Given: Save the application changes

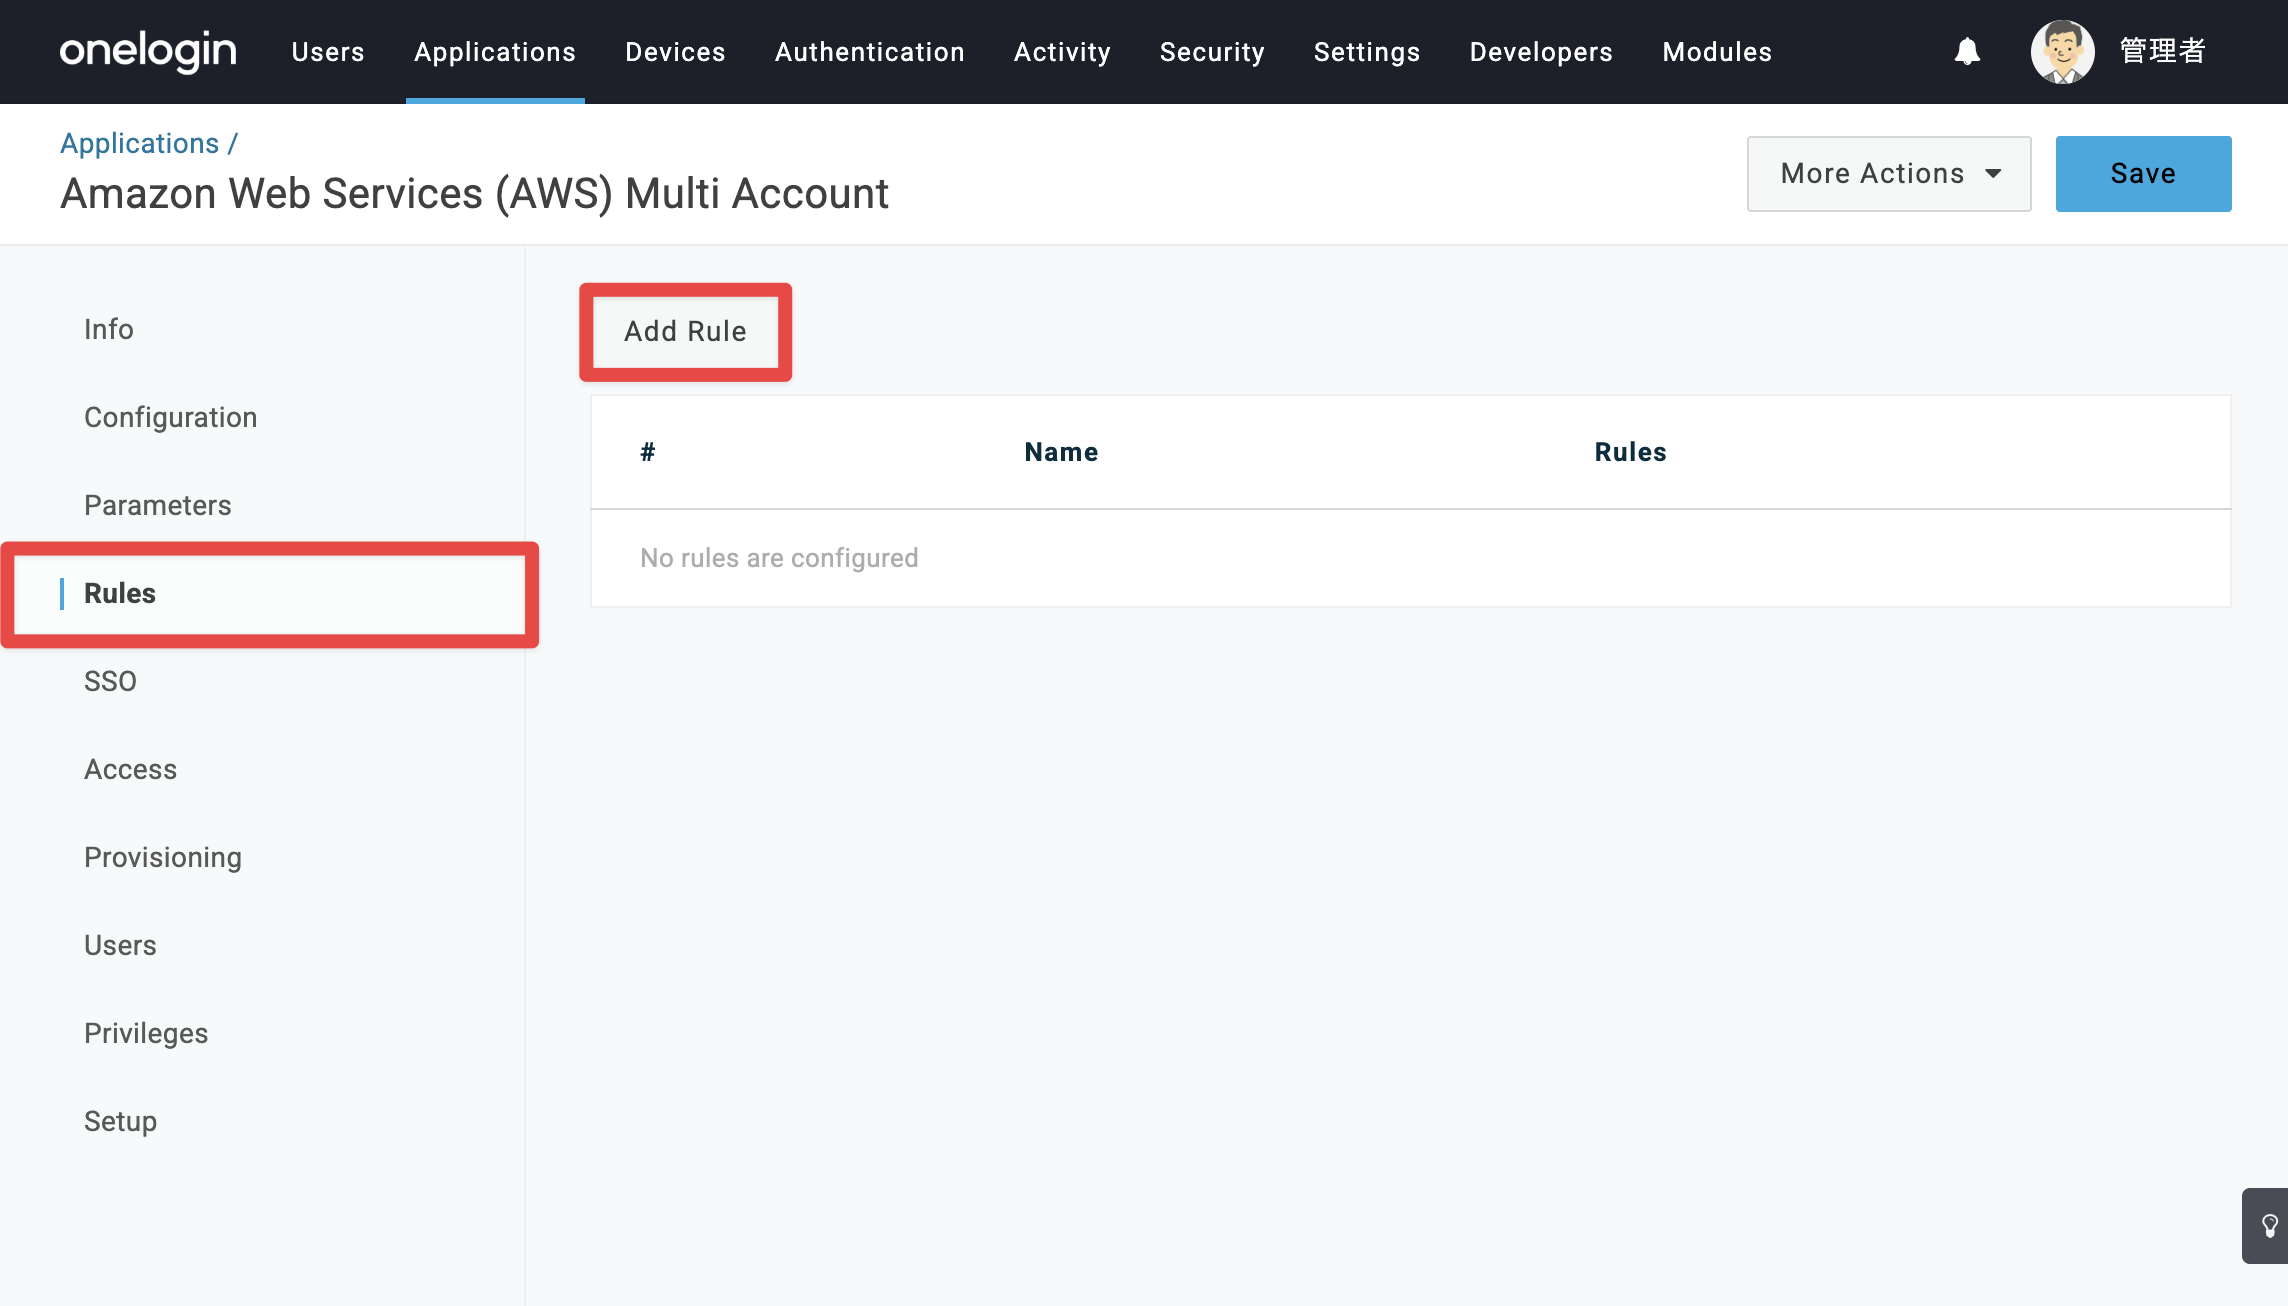Looking at the screenshot, I should point(2143,174).
